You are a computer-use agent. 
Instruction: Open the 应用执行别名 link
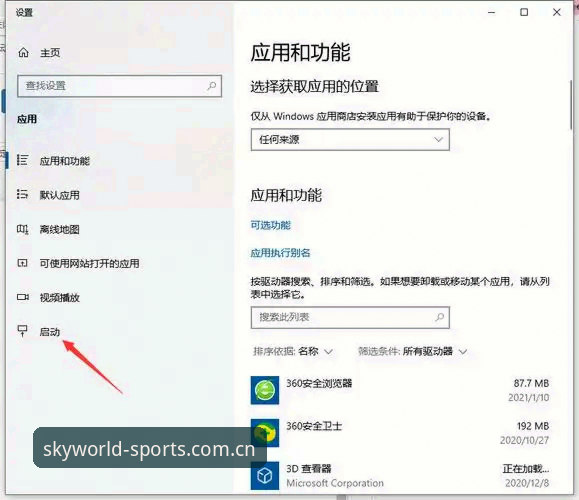(280, 253)
